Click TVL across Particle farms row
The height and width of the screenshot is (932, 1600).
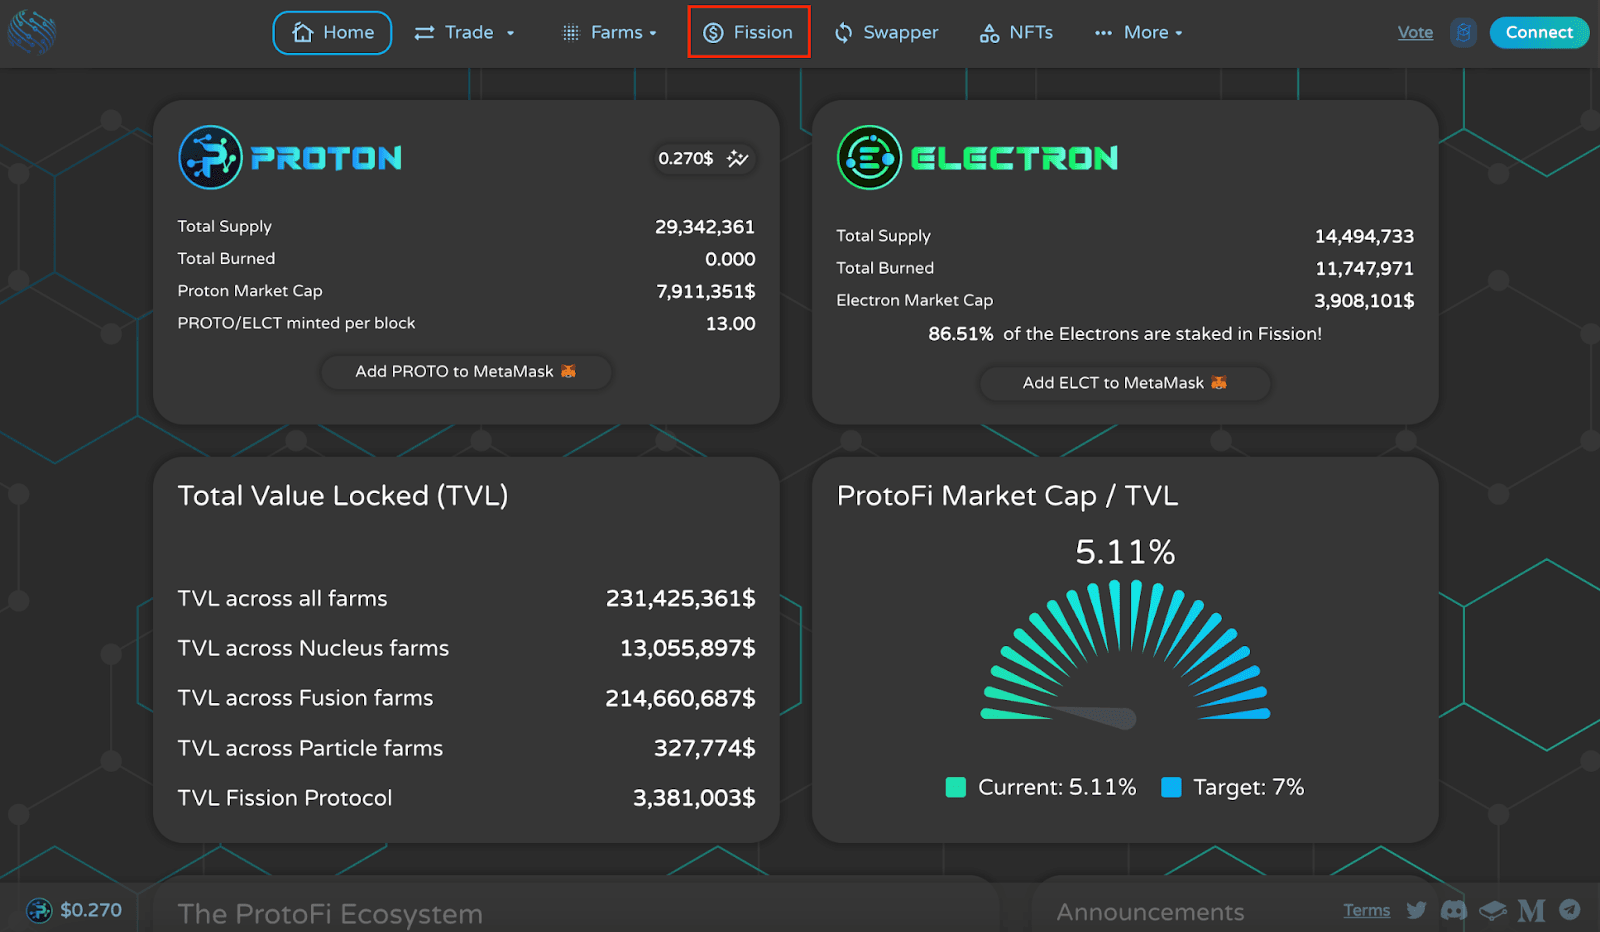tap(466, 748)
